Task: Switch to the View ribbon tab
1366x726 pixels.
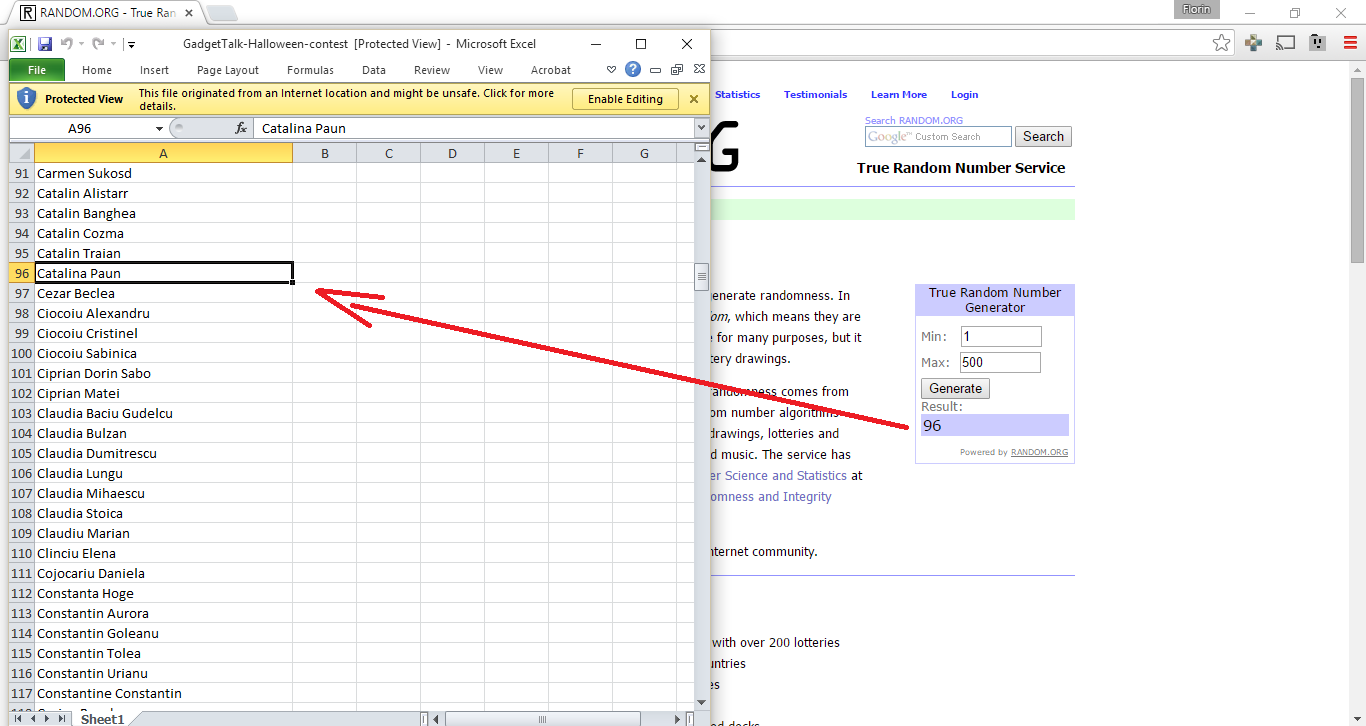Action: tap(490, 70)
